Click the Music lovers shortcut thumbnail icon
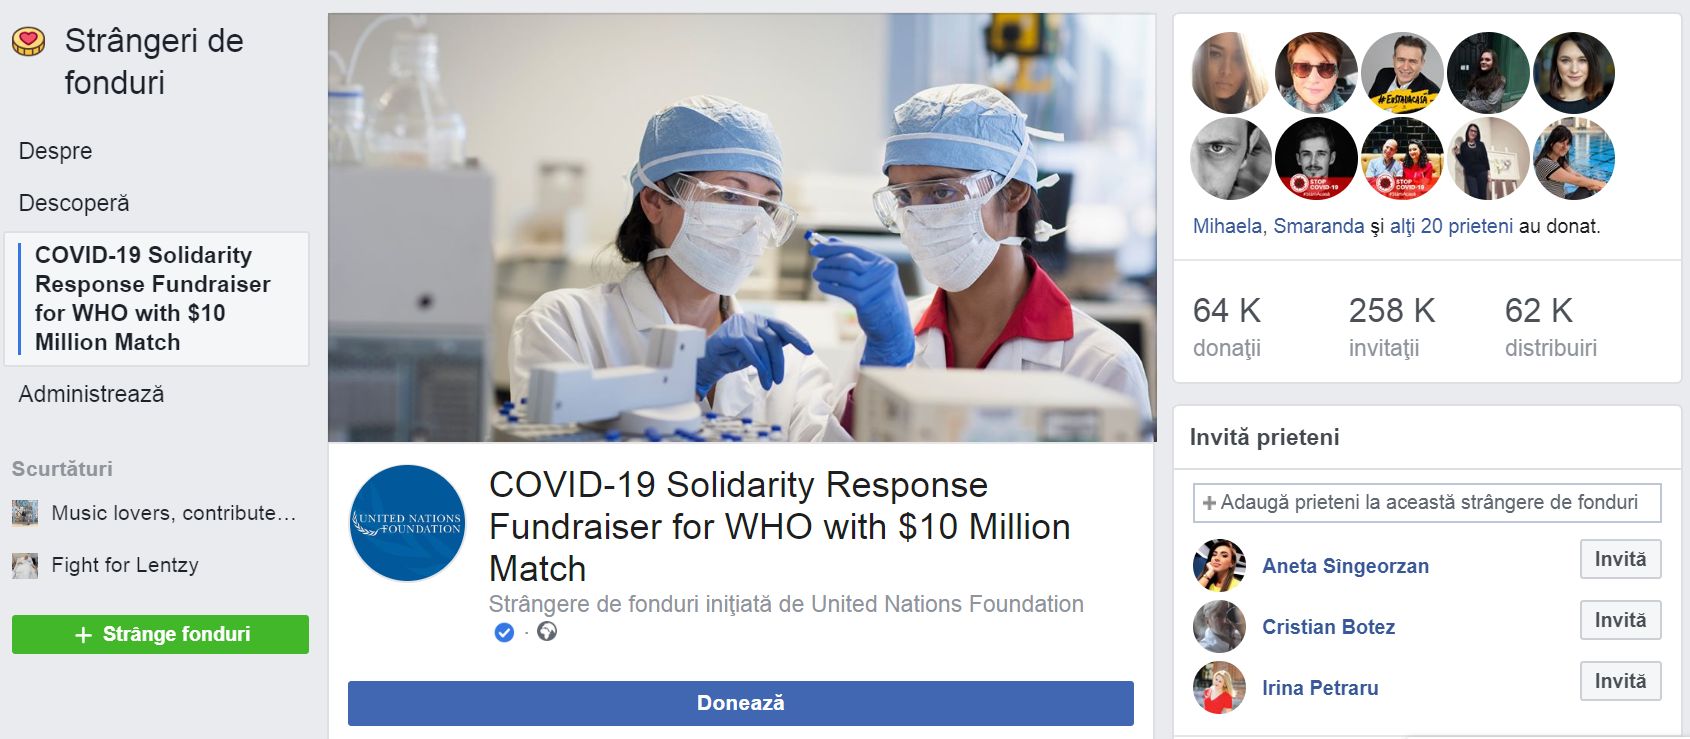Image resolution: width=1690 pixels, height=739 pixels. 25,513
